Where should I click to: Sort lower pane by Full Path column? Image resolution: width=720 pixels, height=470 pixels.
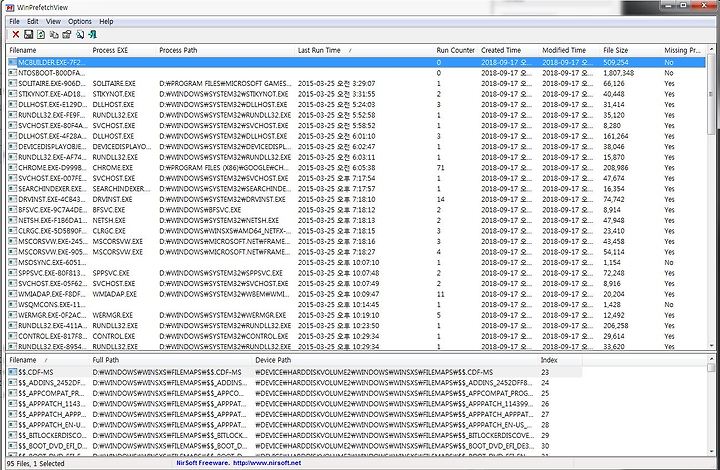(171, 360)
